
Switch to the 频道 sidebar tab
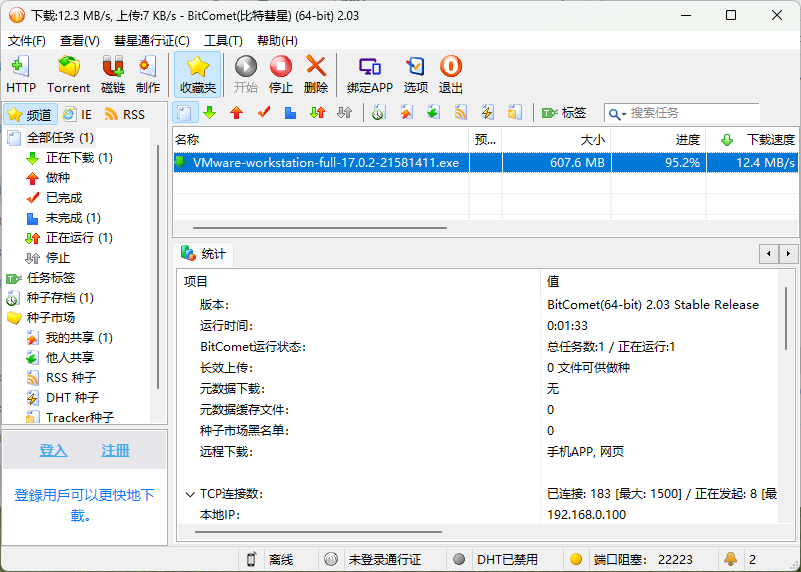click(30, 114)
